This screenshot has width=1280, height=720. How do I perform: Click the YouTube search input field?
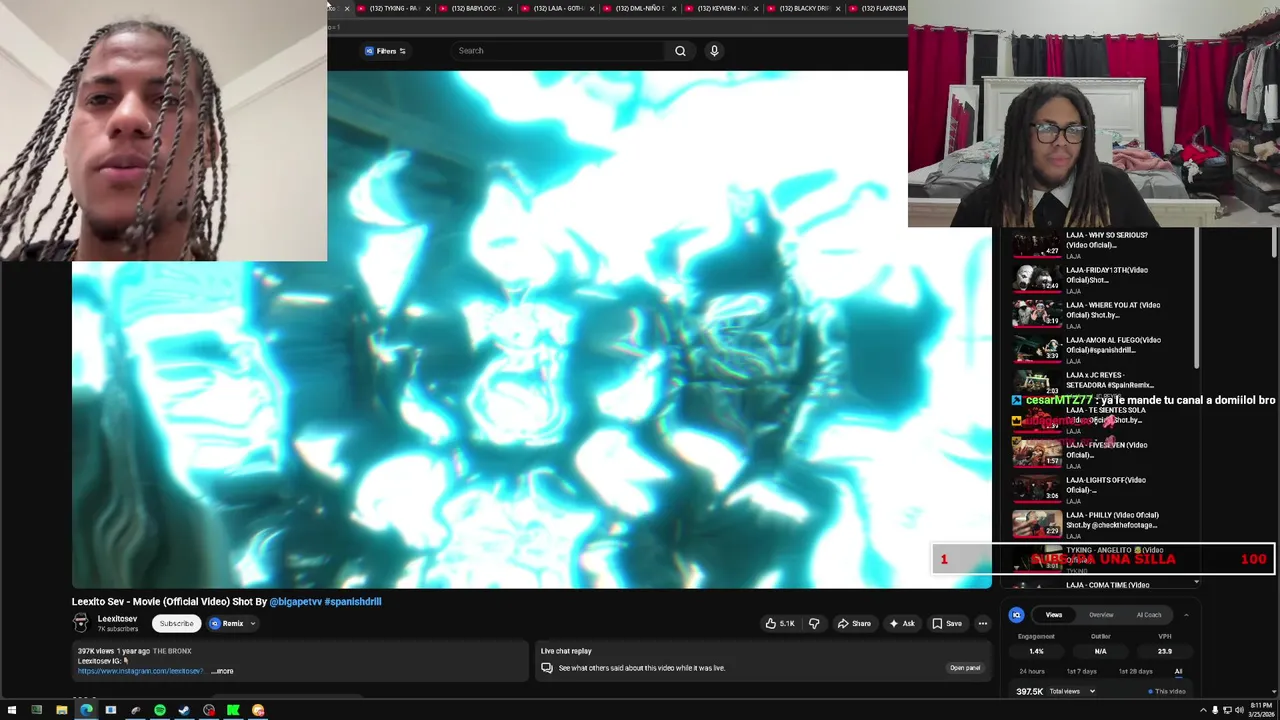coord(558,51)
